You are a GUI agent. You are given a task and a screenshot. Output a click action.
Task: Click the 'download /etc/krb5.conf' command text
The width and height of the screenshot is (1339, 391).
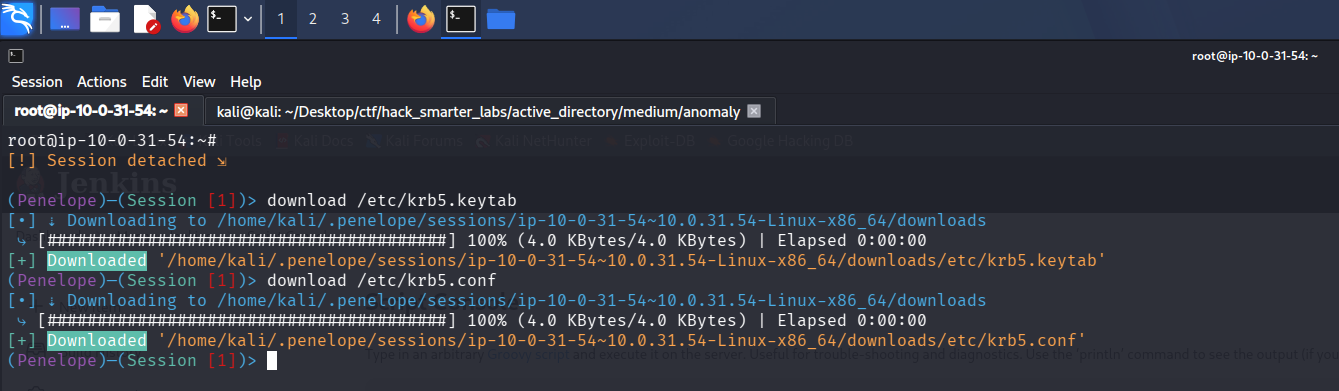[x=381, y=280]
